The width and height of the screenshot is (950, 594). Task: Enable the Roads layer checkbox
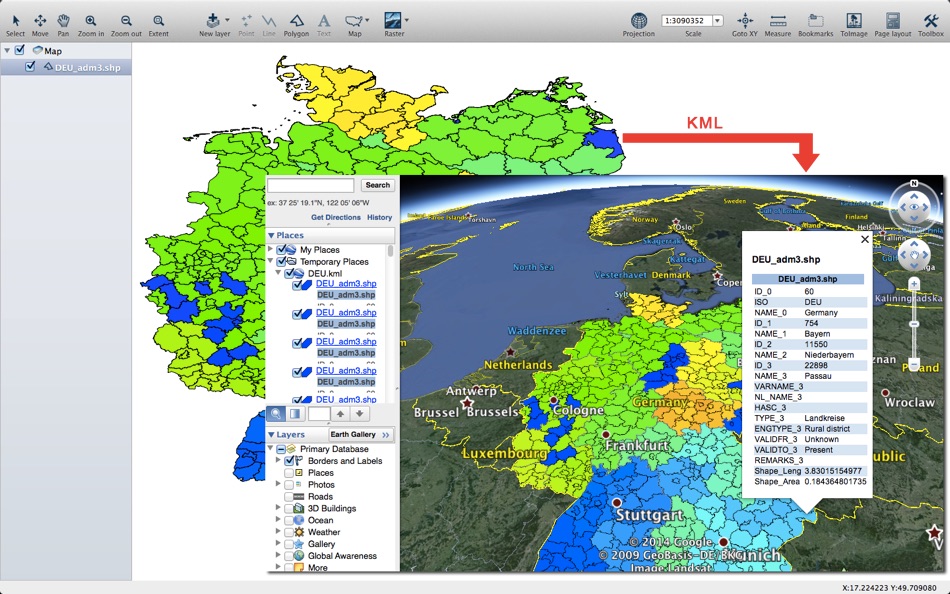(x=289, y=496)
